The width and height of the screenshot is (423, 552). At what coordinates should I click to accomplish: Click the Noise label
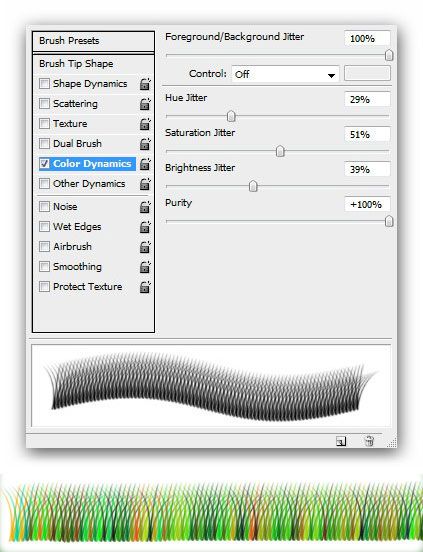tap(65, 206)
